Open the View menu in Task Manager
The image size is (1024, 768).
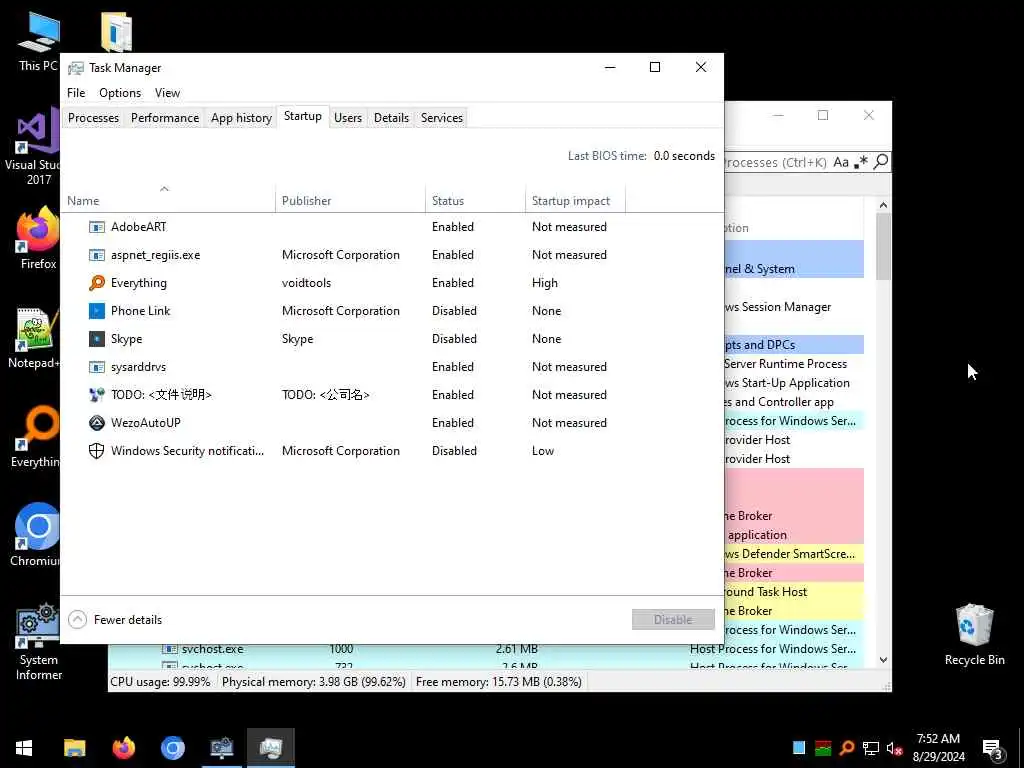click(x=167, y=93)
